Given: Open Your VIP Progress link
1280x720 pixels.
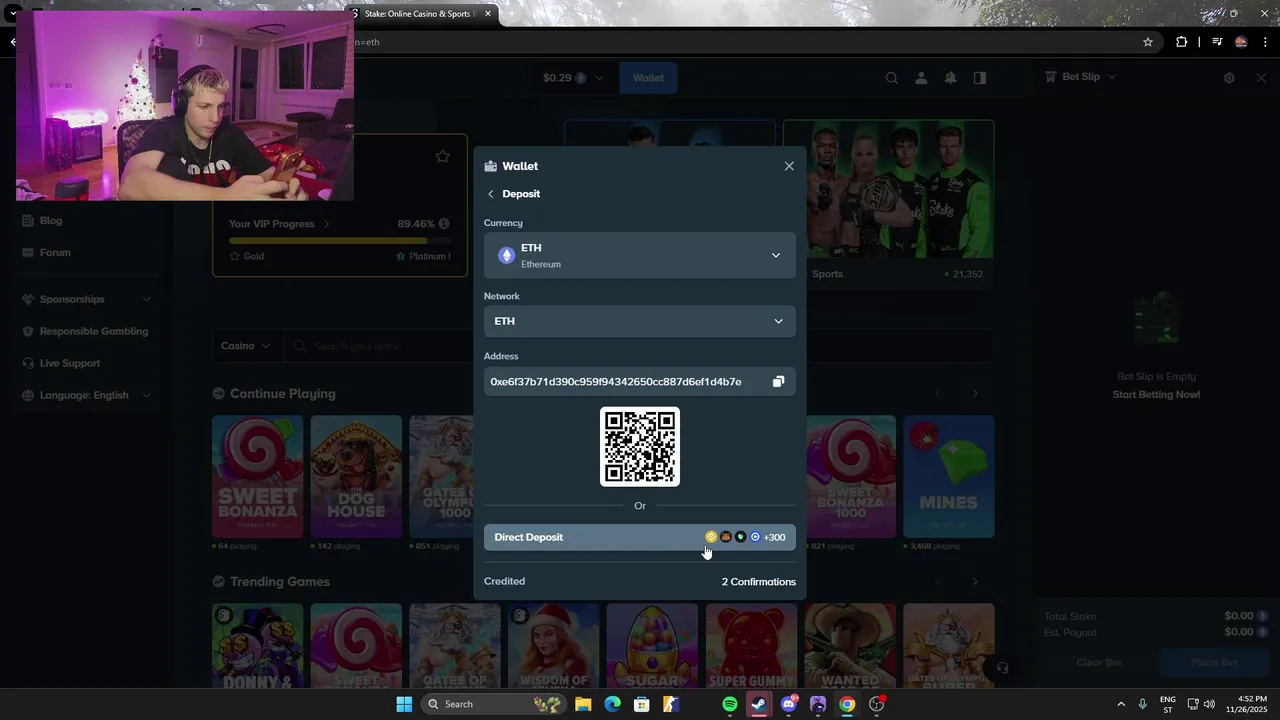Looking at the screenshot, I should (x=279, y=224).
